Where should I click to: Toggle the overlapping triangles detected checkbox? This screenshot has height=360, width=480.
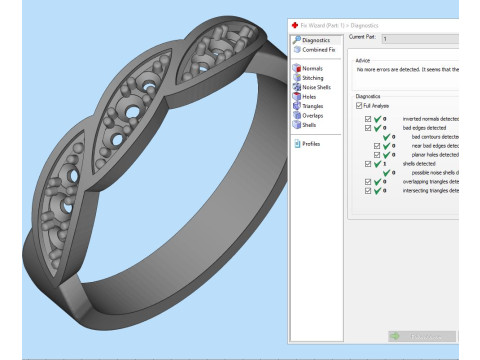368,182
